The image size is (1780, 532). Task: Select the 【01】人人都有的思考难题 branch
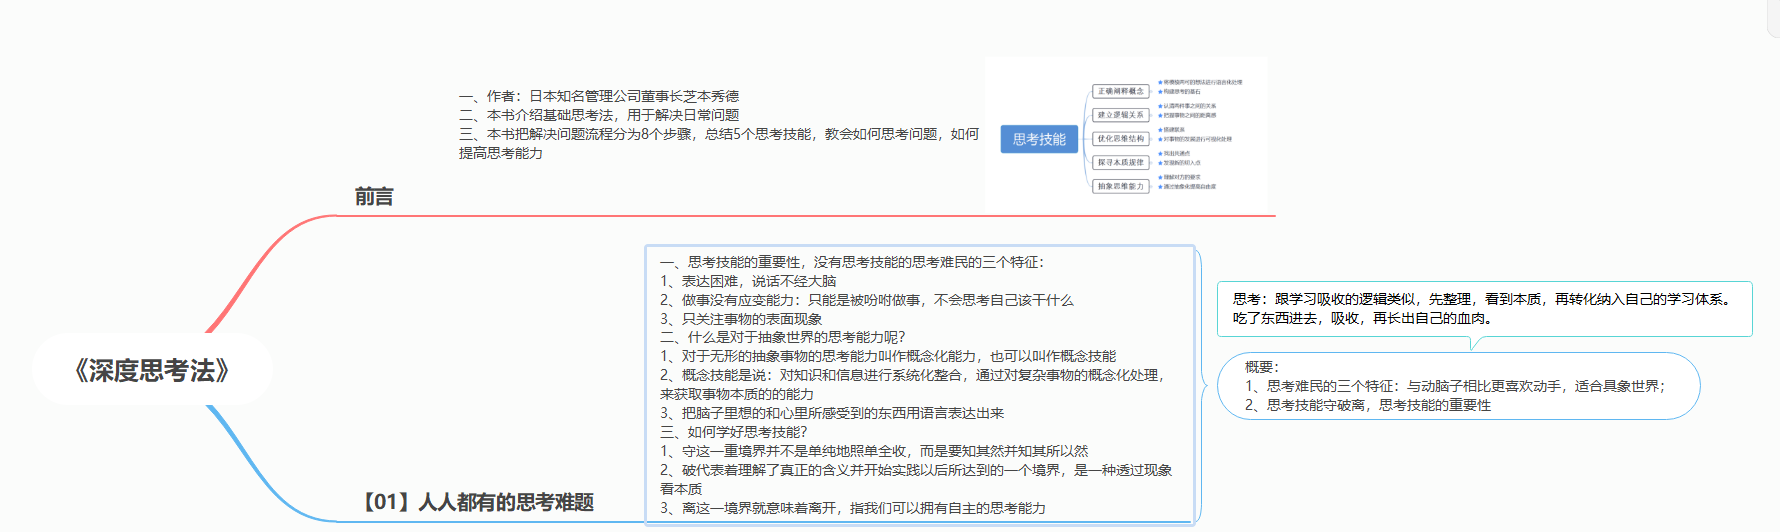click(476, 502)
